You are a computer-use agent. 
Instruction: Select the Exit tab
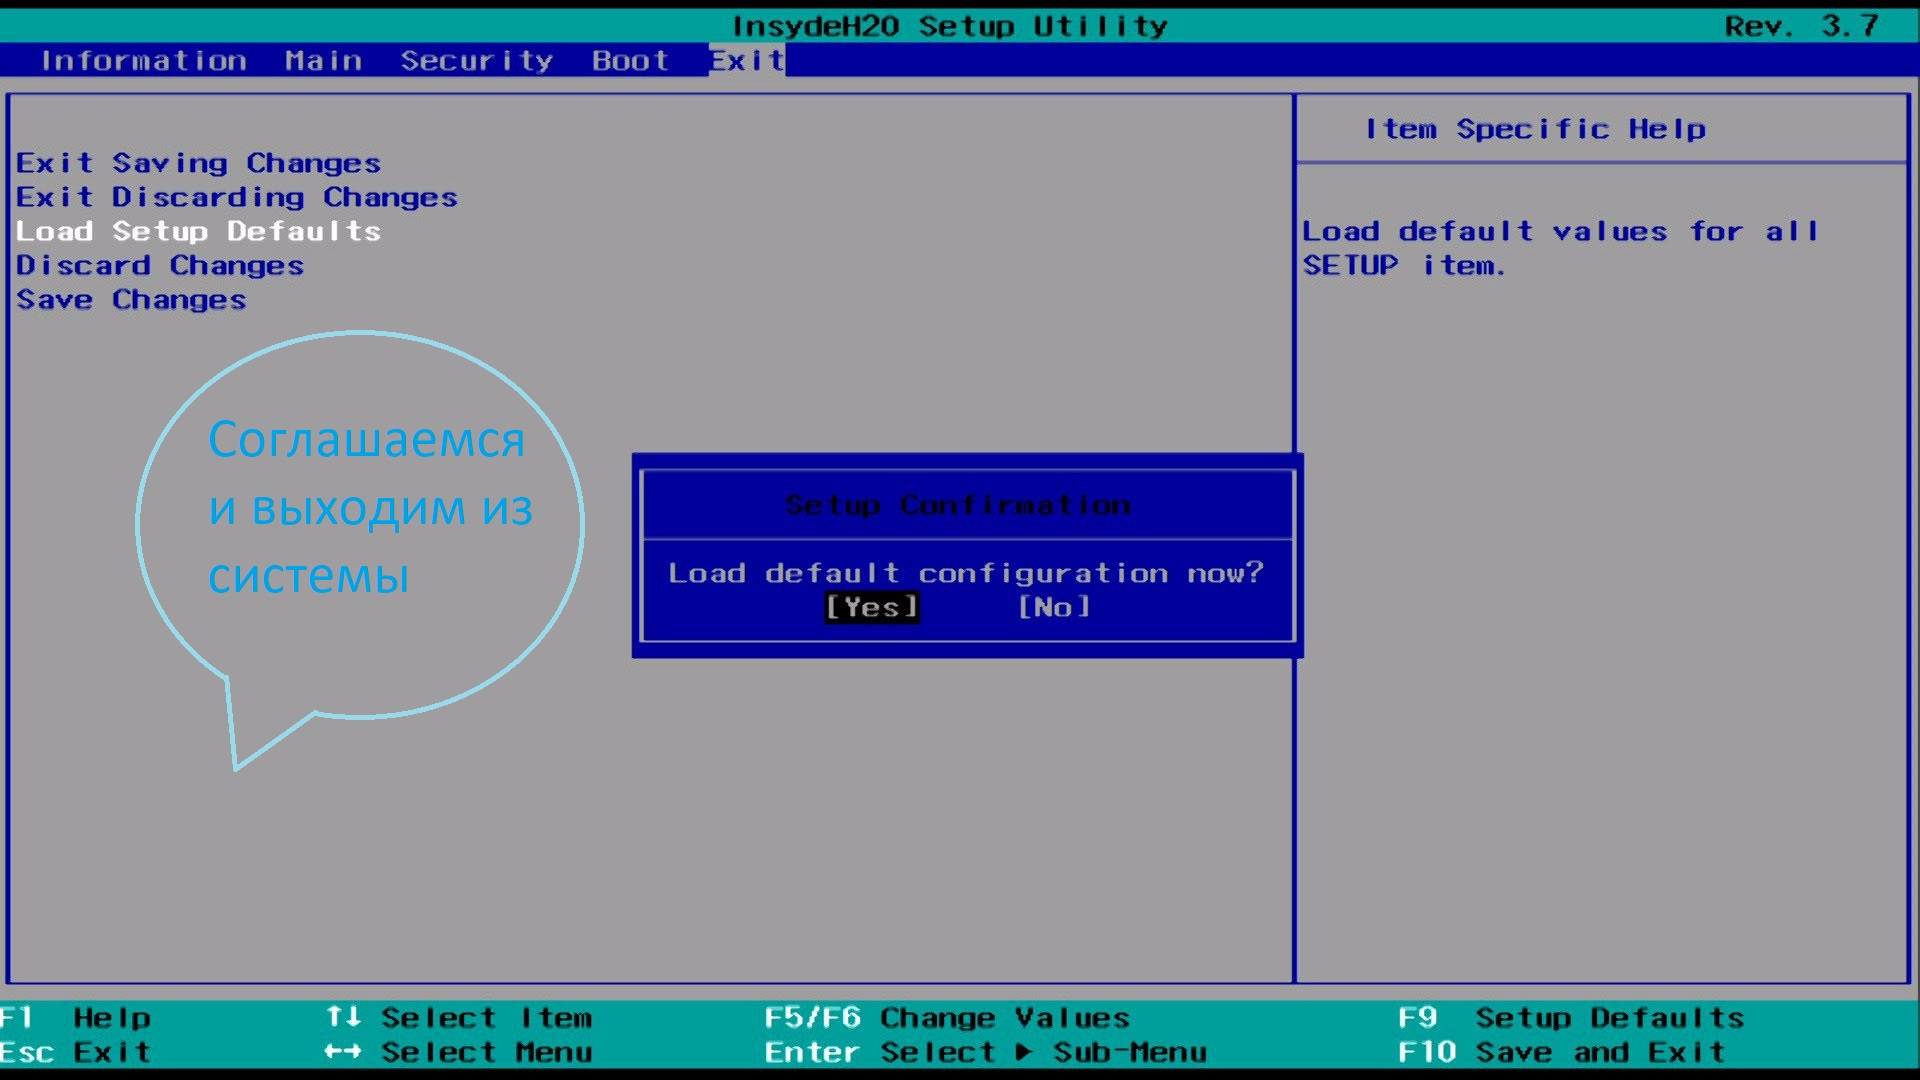pyautogui.click(x=746, y=61)
